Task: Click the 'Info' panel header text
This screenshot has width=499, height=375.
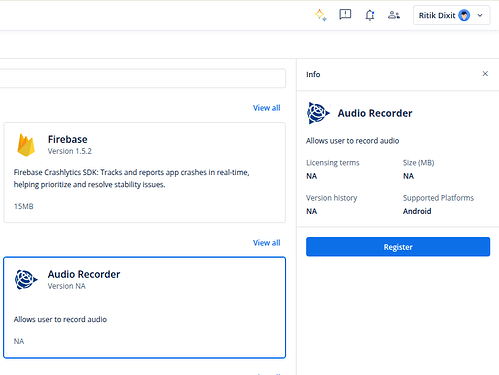Action: click(x=313, y=74)
